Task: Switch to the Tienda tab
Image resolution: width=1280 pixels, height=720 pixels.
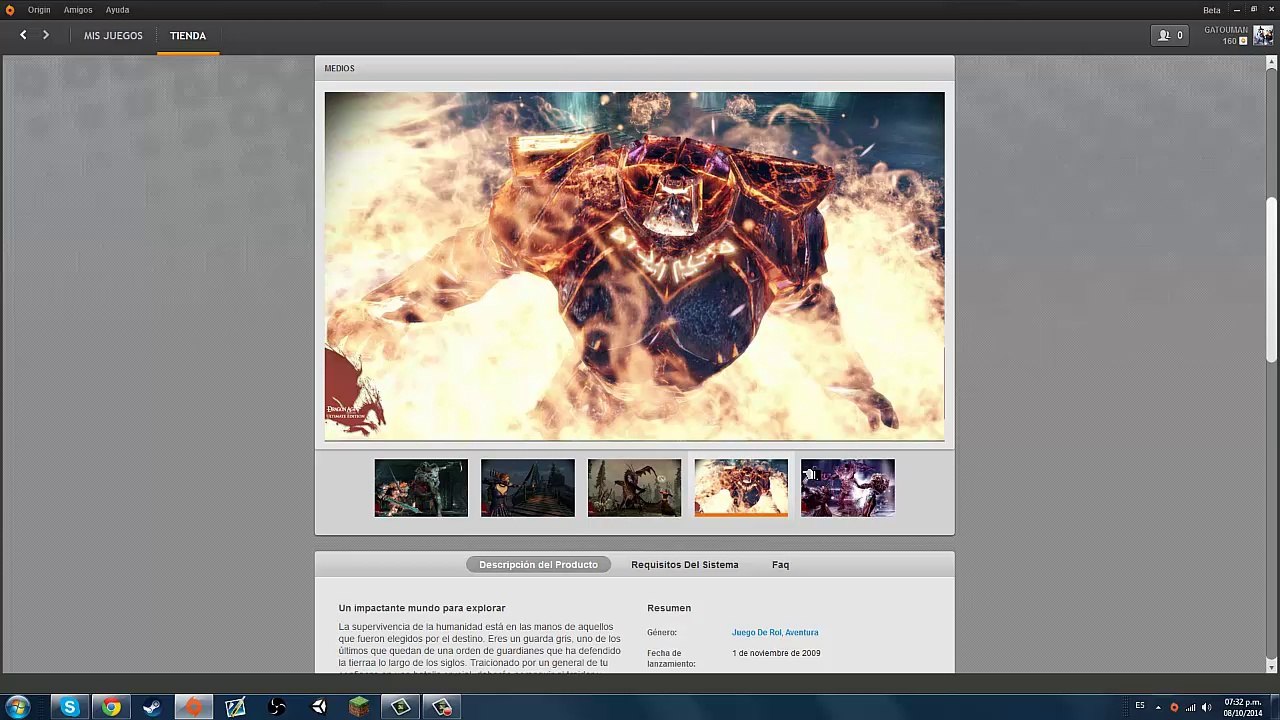Action: (x=188, y=36)
